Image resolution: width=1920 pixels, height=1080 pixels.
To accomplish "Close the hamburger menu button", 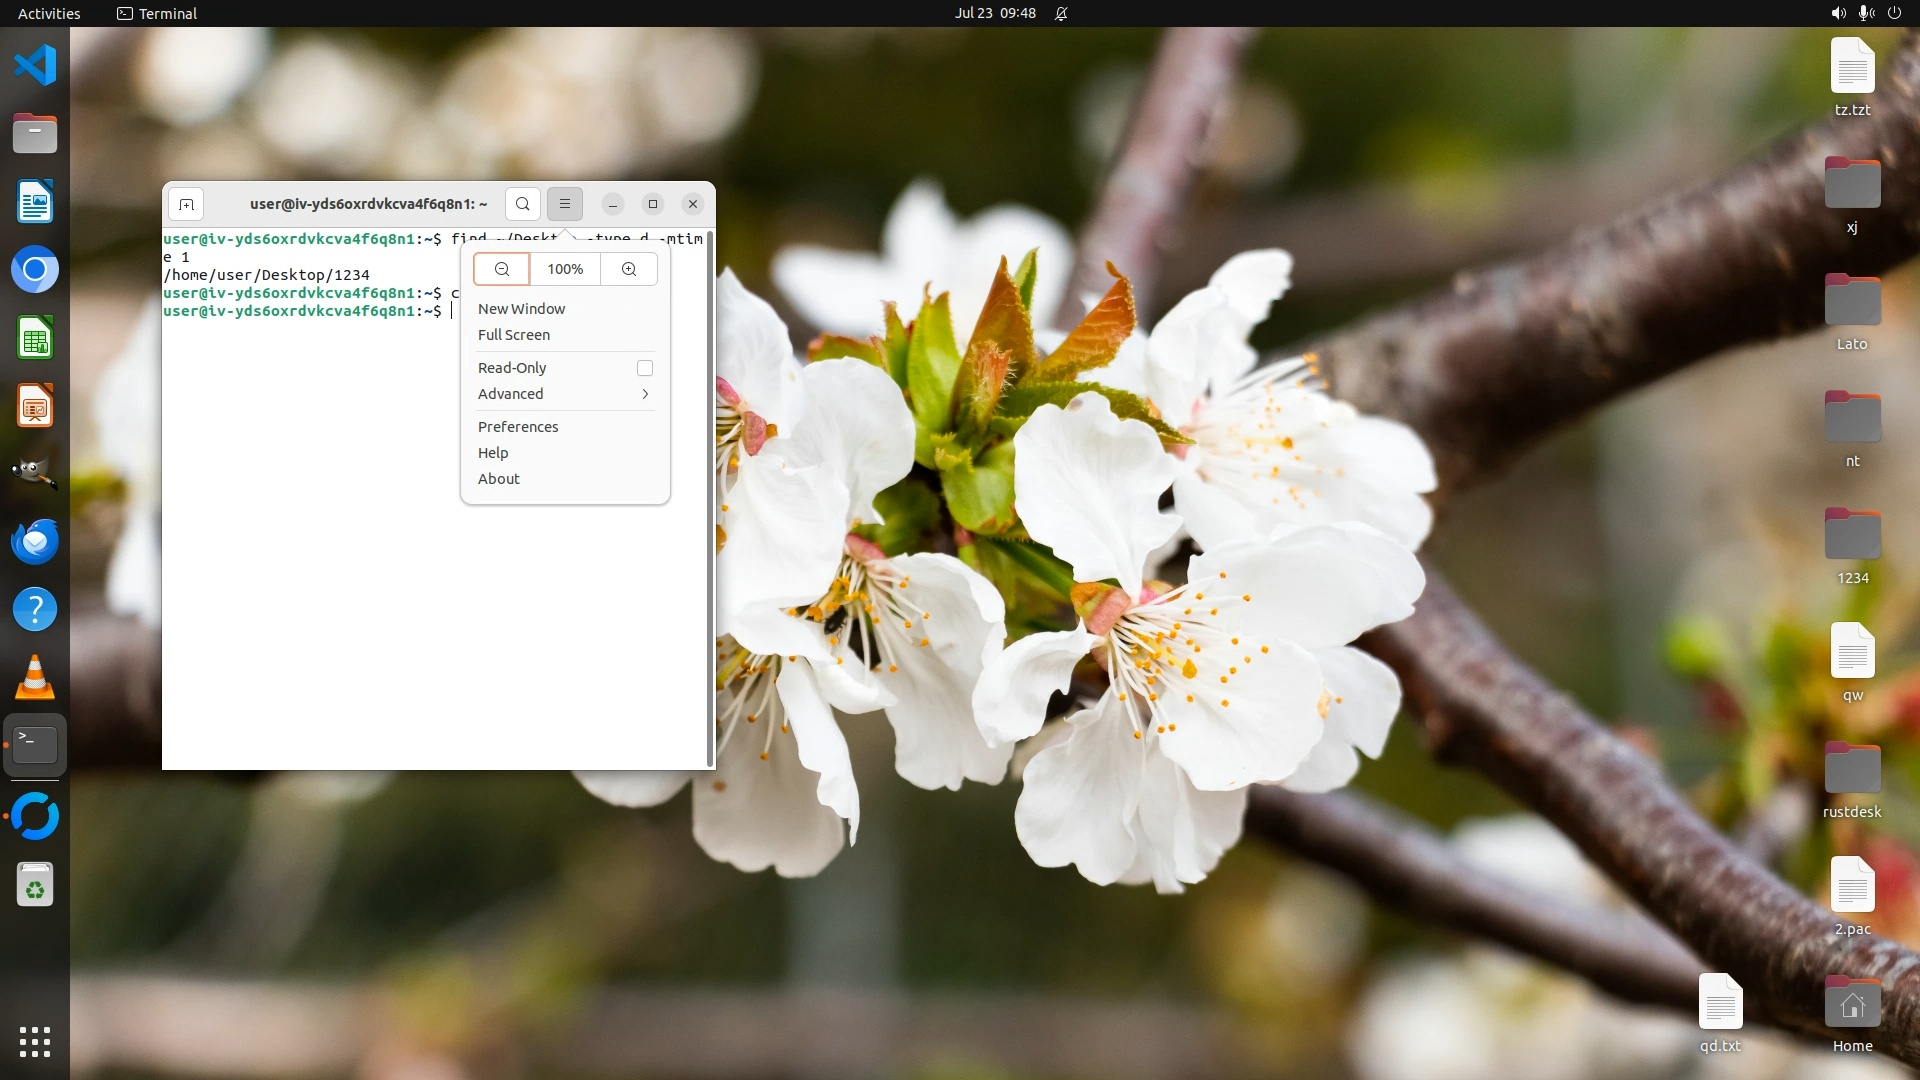I will pos(565,204).
